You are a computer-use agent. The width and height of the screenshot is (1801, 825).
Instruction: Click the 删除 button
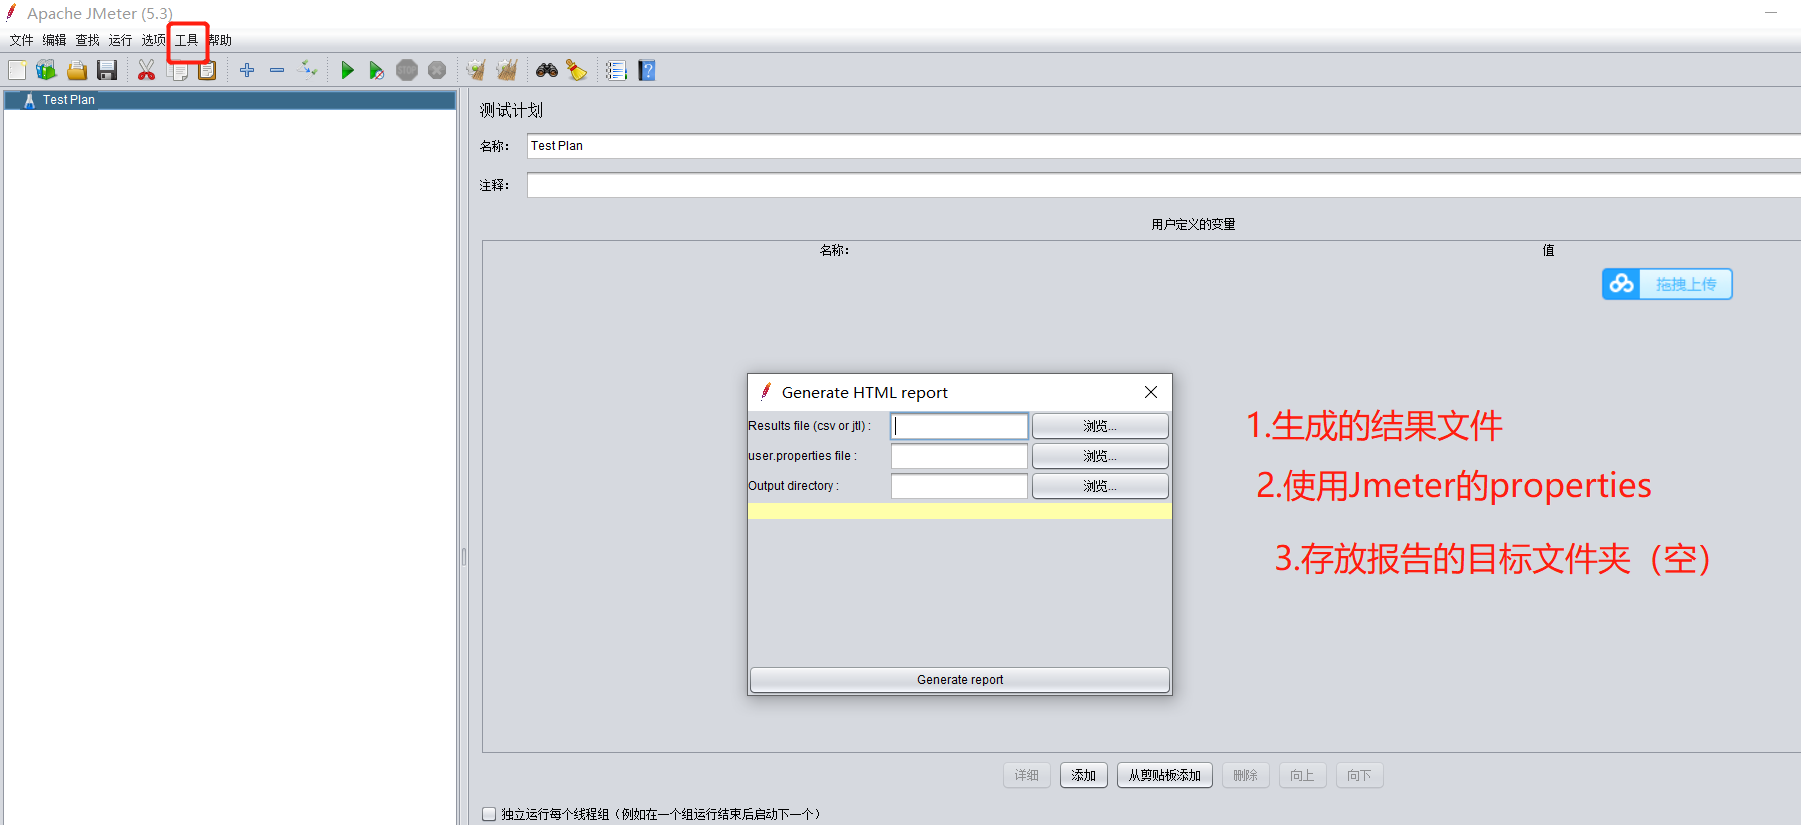(1246, 775)
